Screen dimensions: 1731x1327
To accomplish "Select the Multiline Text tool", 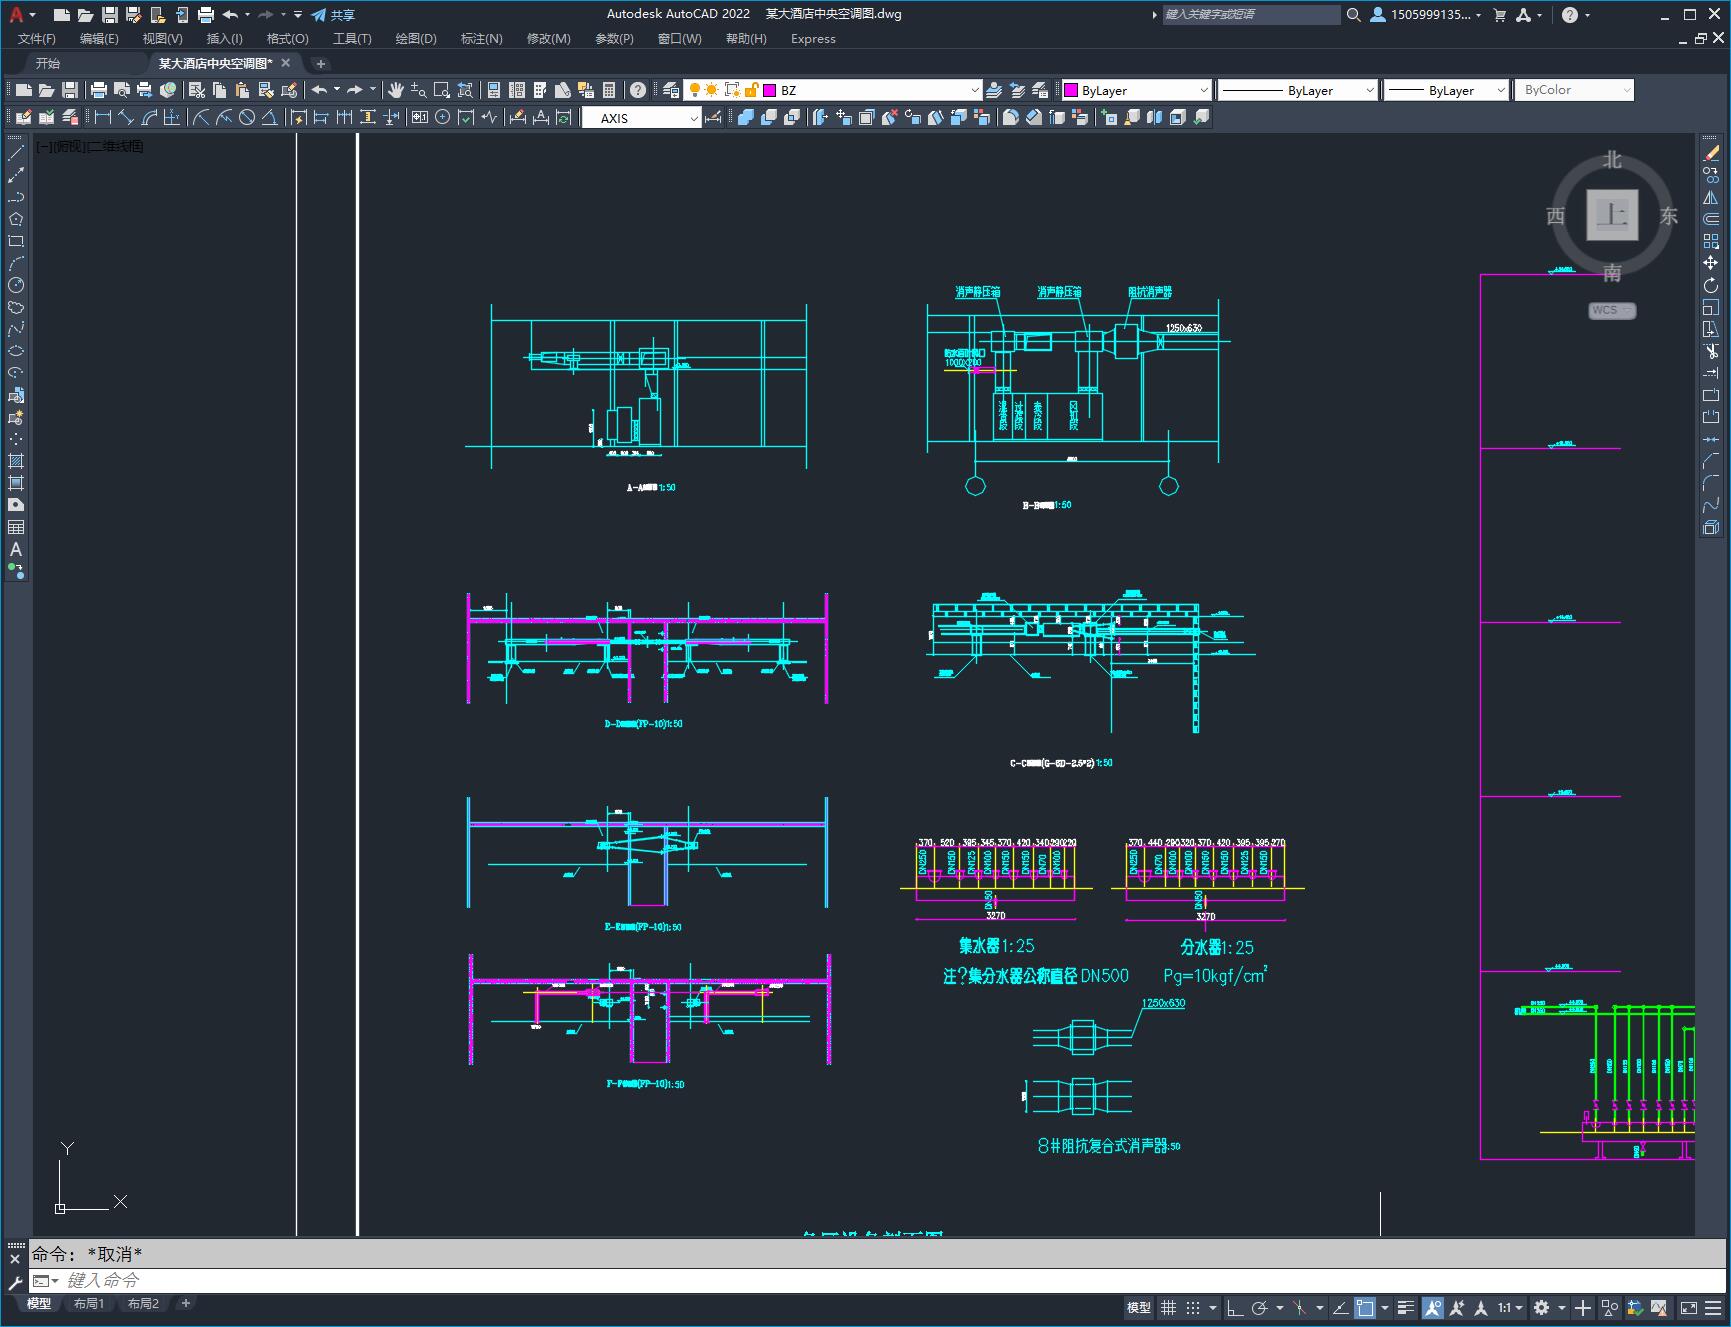I will [x=16, y=549].
